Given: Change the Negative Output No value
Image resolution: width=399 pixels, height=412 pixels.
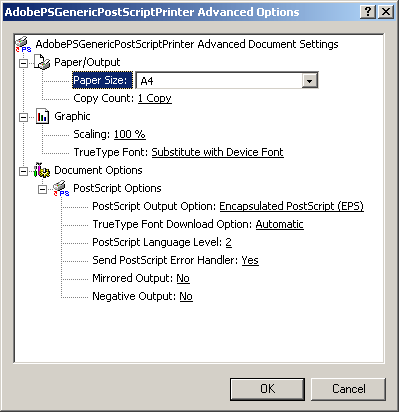Looking at the screenshot, I should pos(186,296).
